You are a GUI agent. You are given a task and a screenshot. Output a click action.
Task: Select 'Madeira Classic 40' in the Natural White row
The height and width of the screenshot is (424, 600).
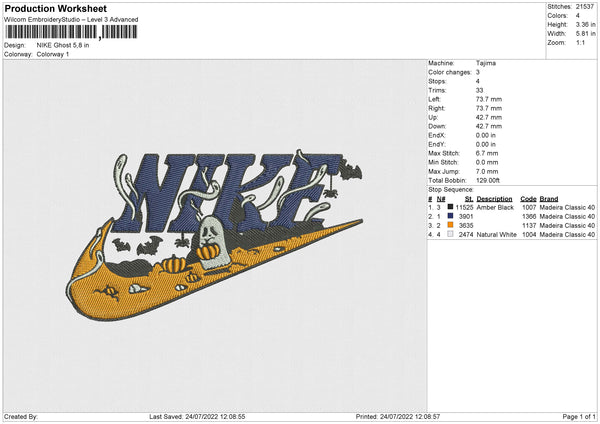(x=567, y=235)
